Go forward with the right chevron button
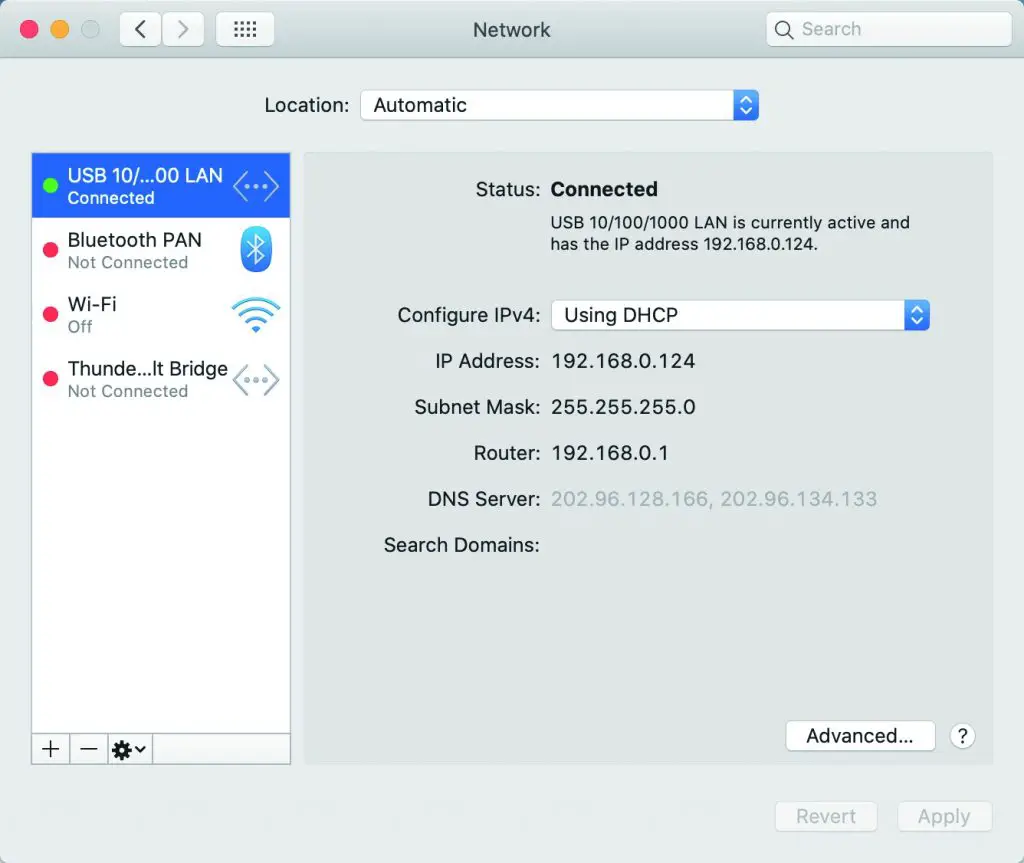This screenshot has height=863, width=1024. (x=183, y=29)
